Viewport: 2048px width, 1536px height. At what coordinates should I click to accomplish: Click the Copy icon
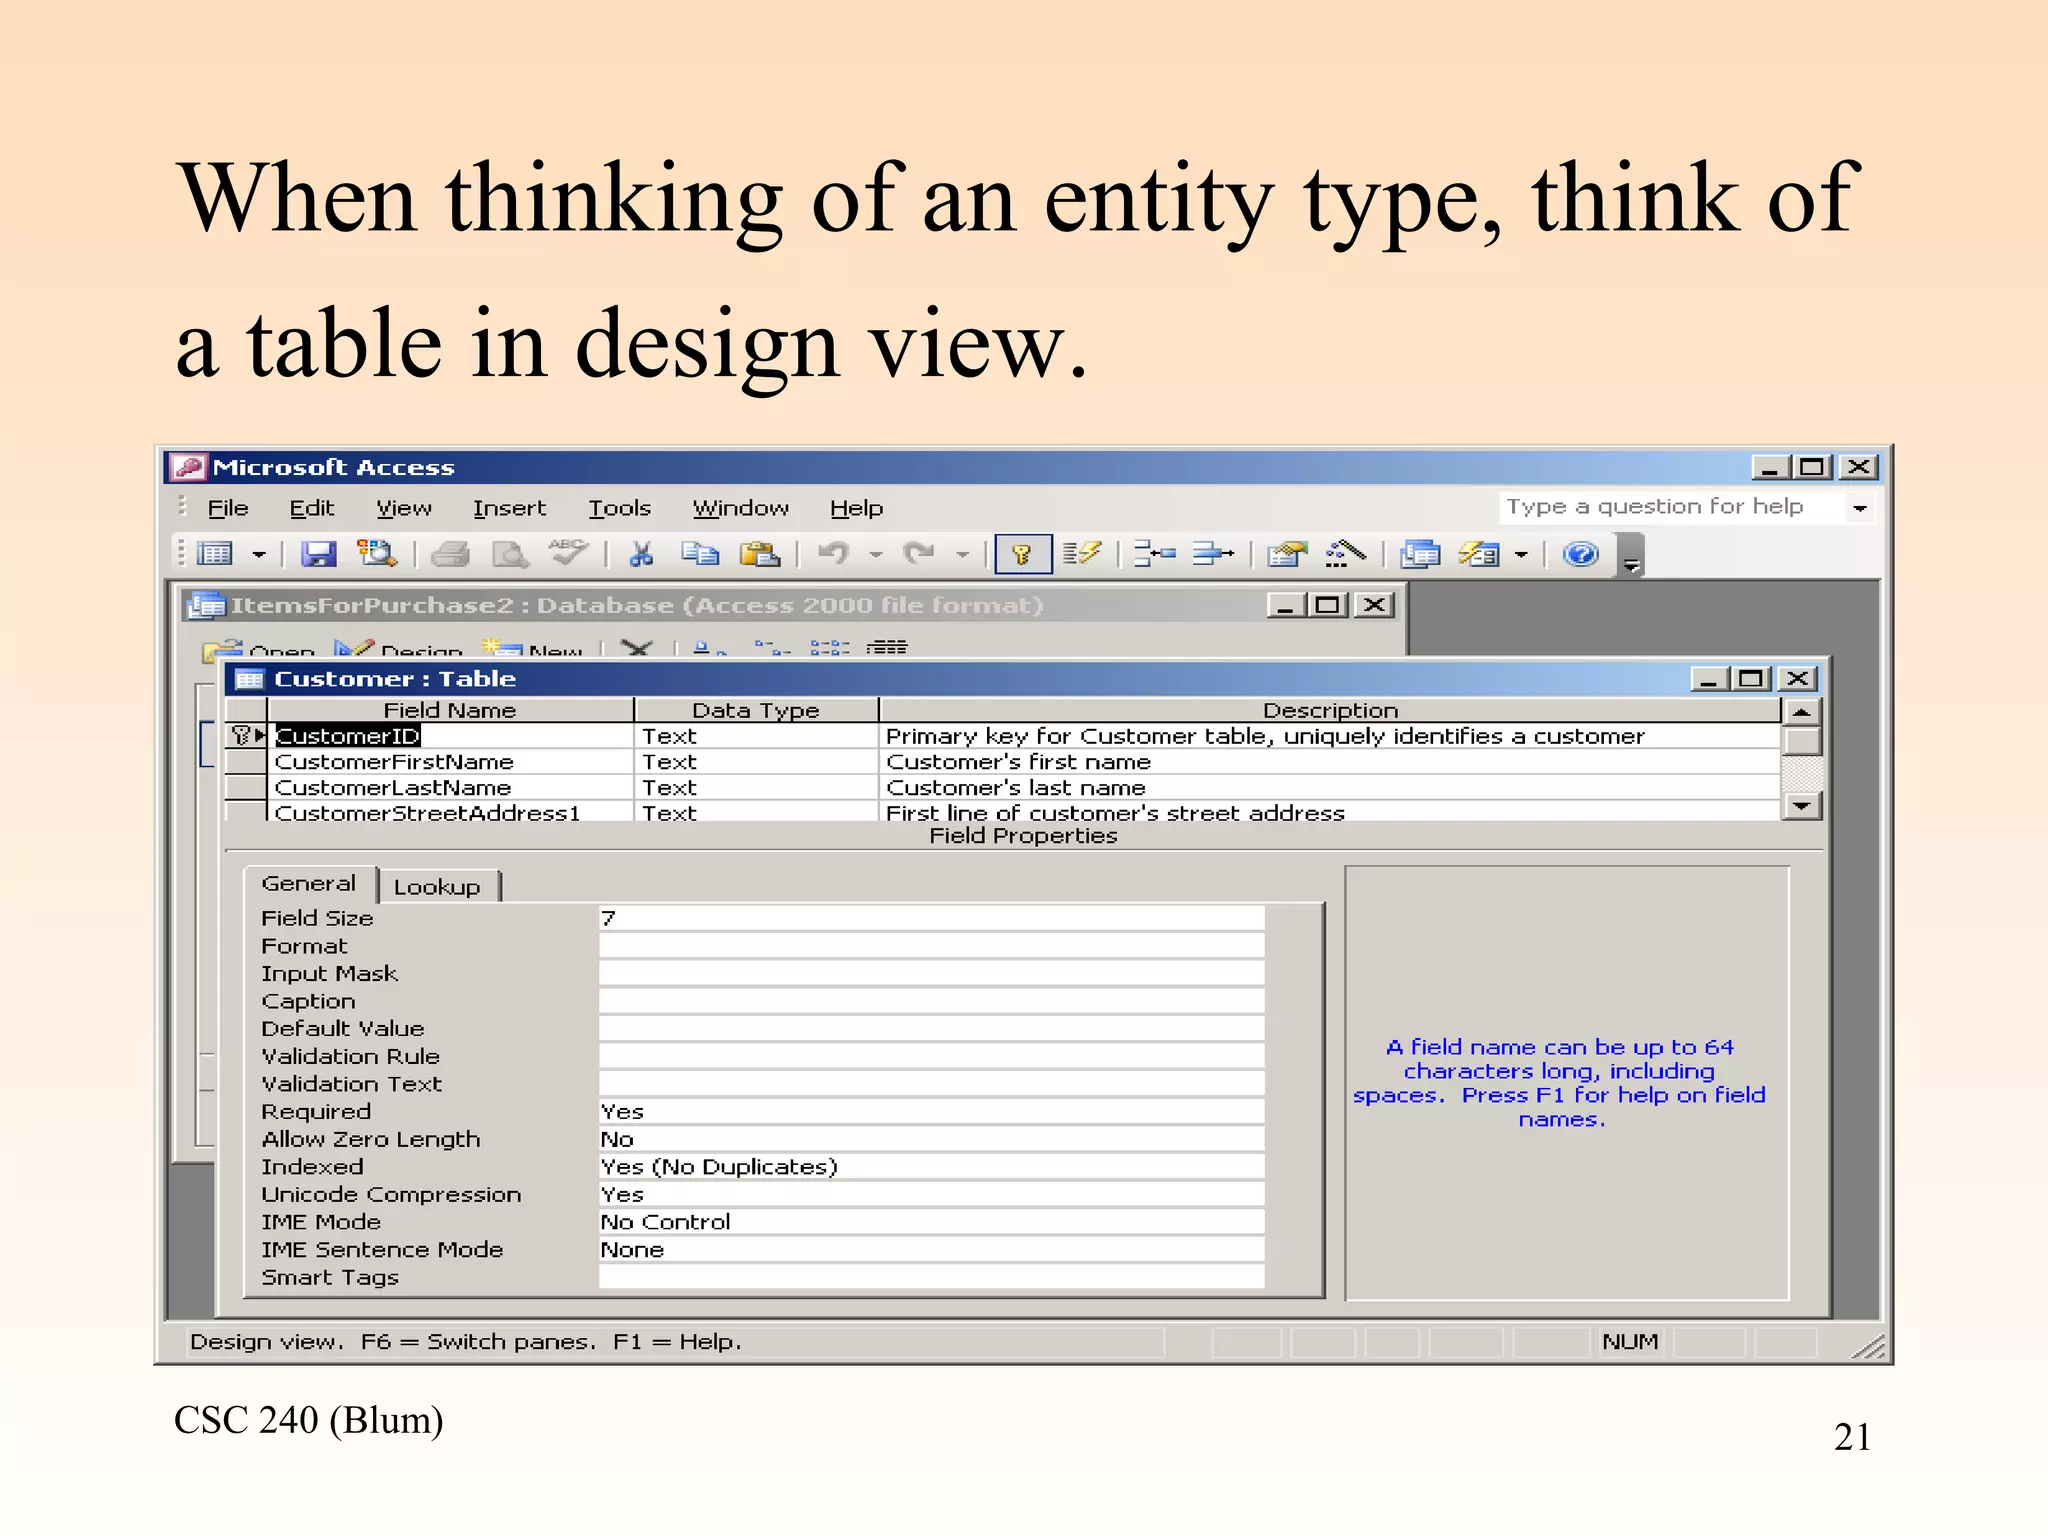pyautogui.click(x=700, y=553)
